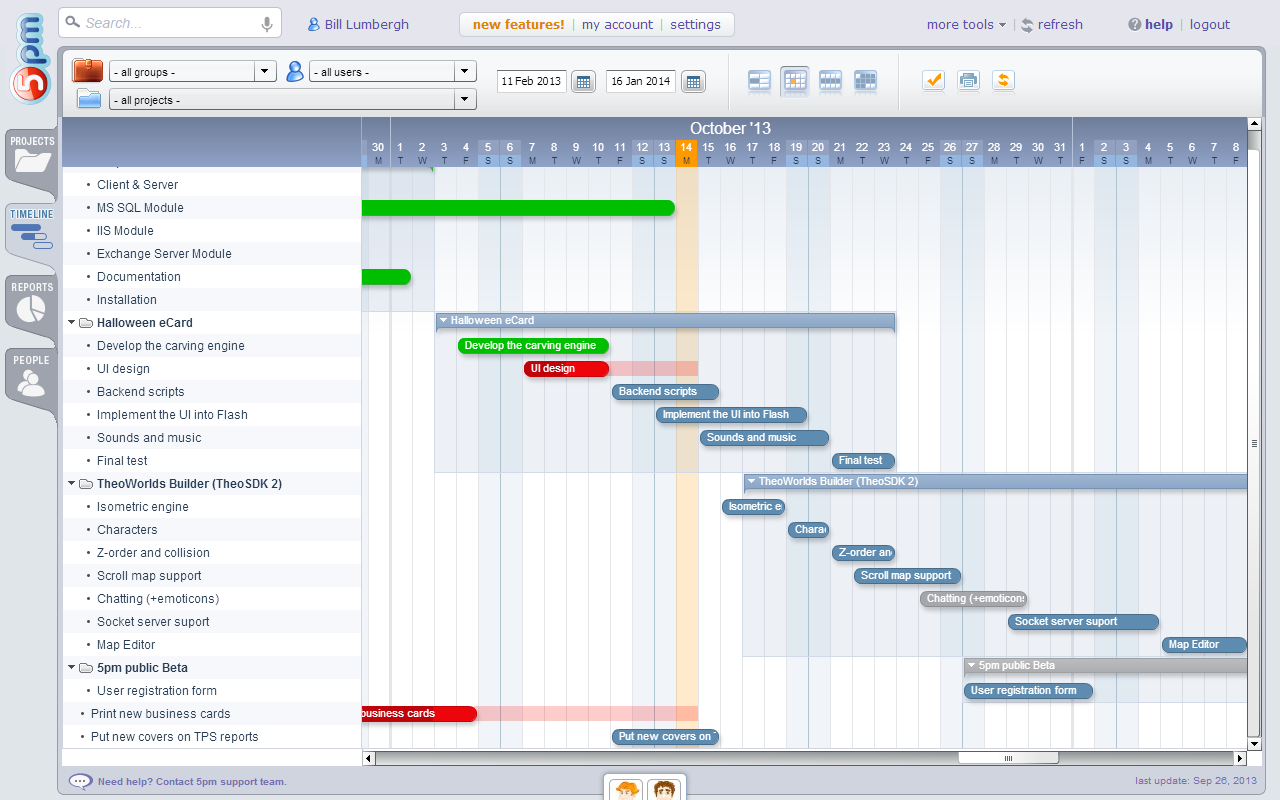1280x800 pixels.
Task: Select the MS SQL Module task row
Action: (x=212, y=208)
